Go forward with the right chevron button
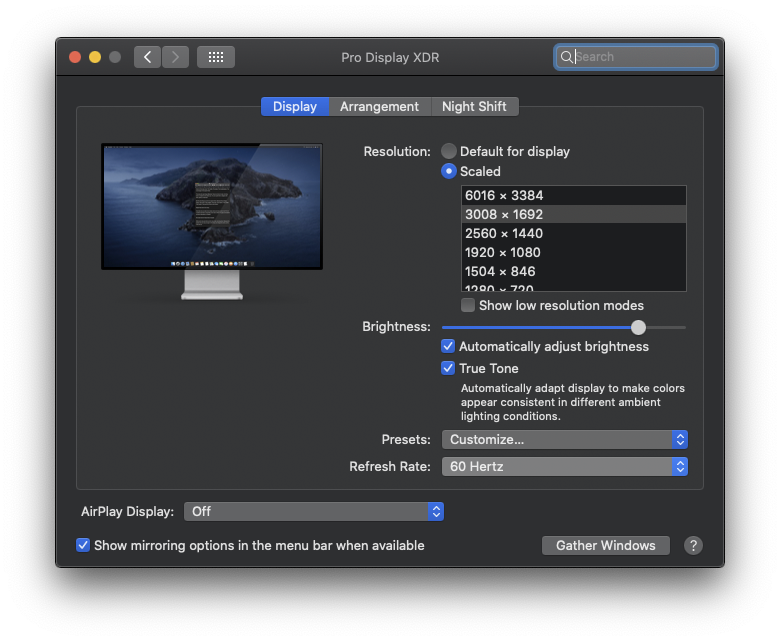This screenshot has height=641, width=780. (x=176, y=57)
